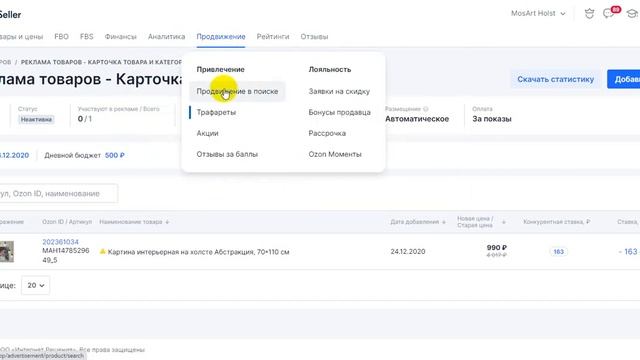
Task: Click the warning triangle beside product name
Action: (x=102, y=251)
